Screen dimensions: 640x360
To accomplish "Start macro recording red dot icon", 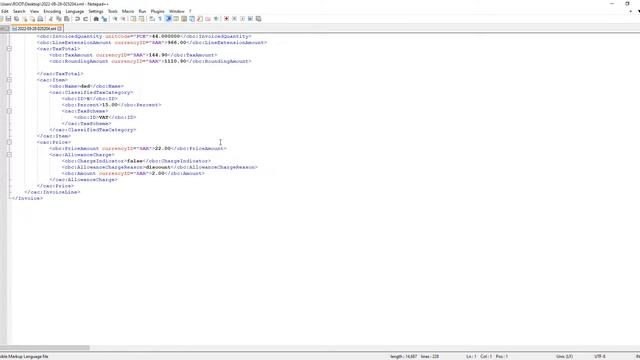I will click(227, 19).
